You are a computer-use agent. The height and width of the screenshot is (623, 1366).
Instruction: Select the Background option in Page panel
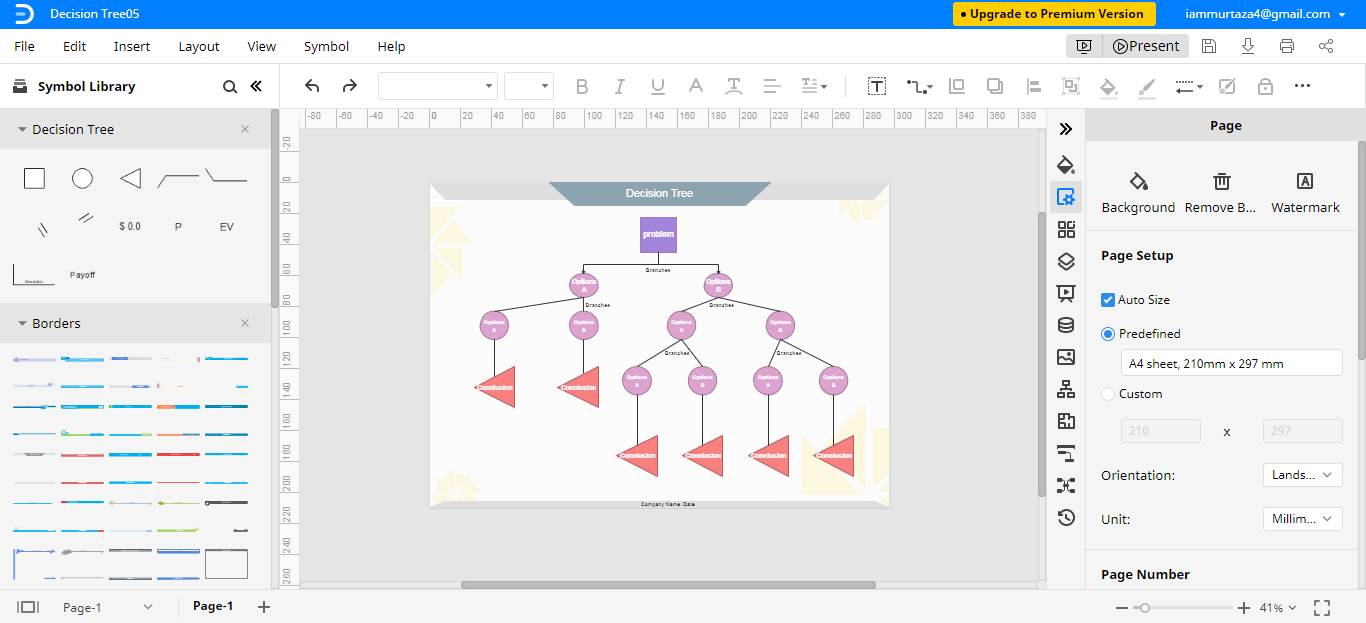pyautogui.click(x=1138, y=190)
